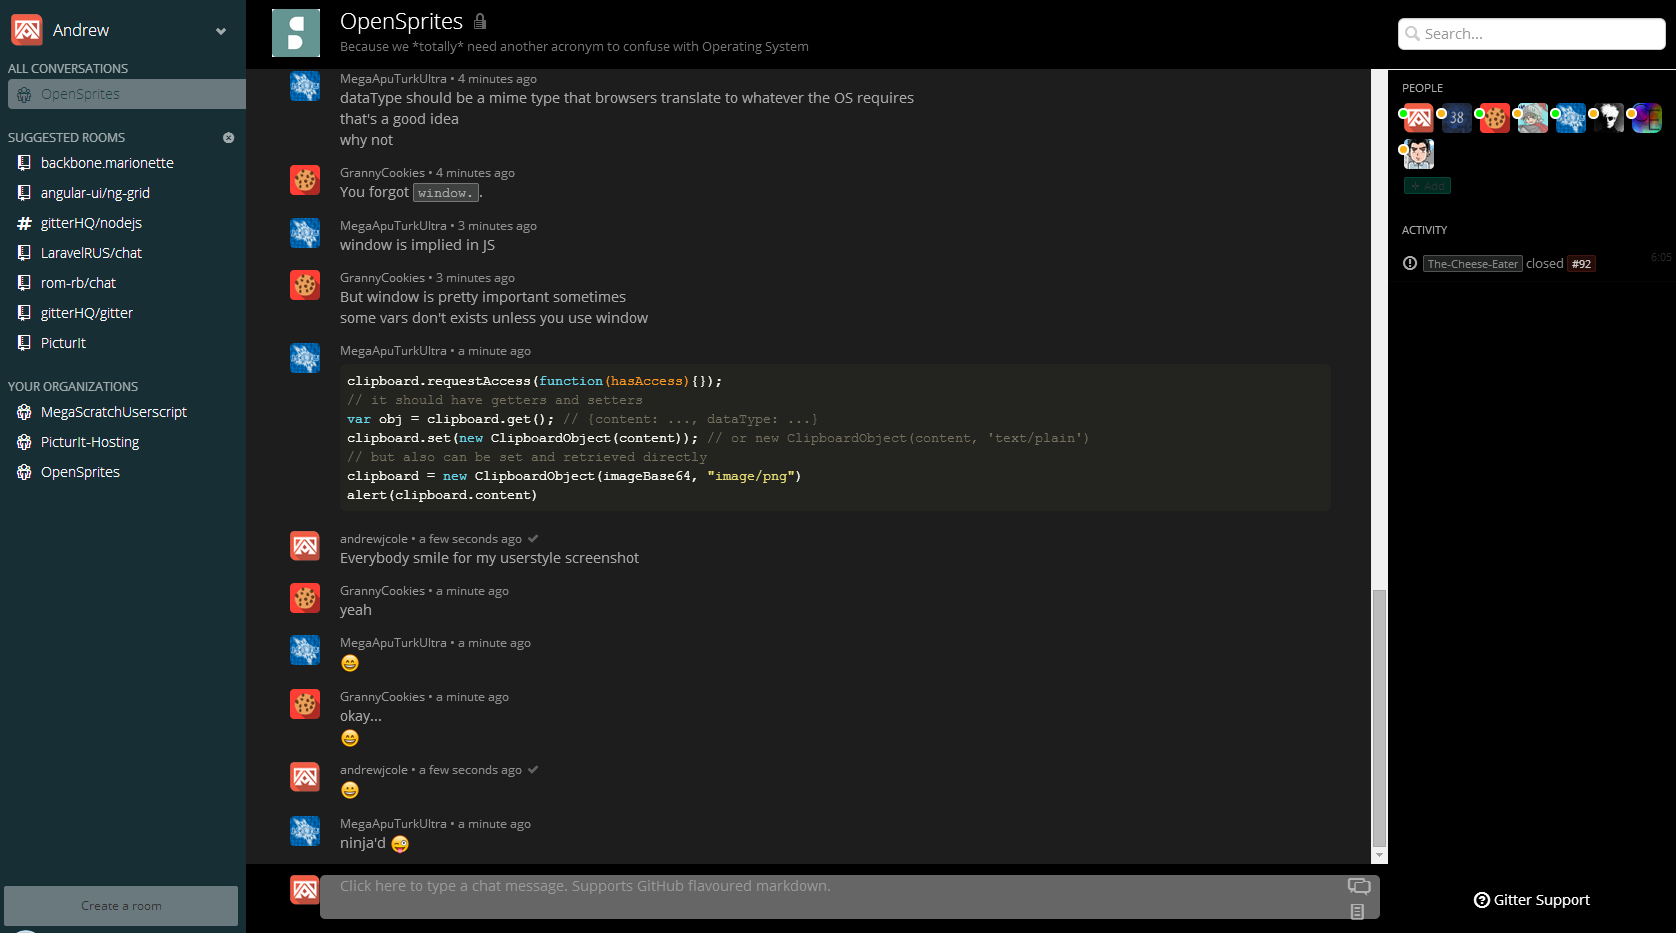Screen dimensions: 1676x933
Task: Click the lock icon beside the OpenSprites title
Action: coord(479,20)
